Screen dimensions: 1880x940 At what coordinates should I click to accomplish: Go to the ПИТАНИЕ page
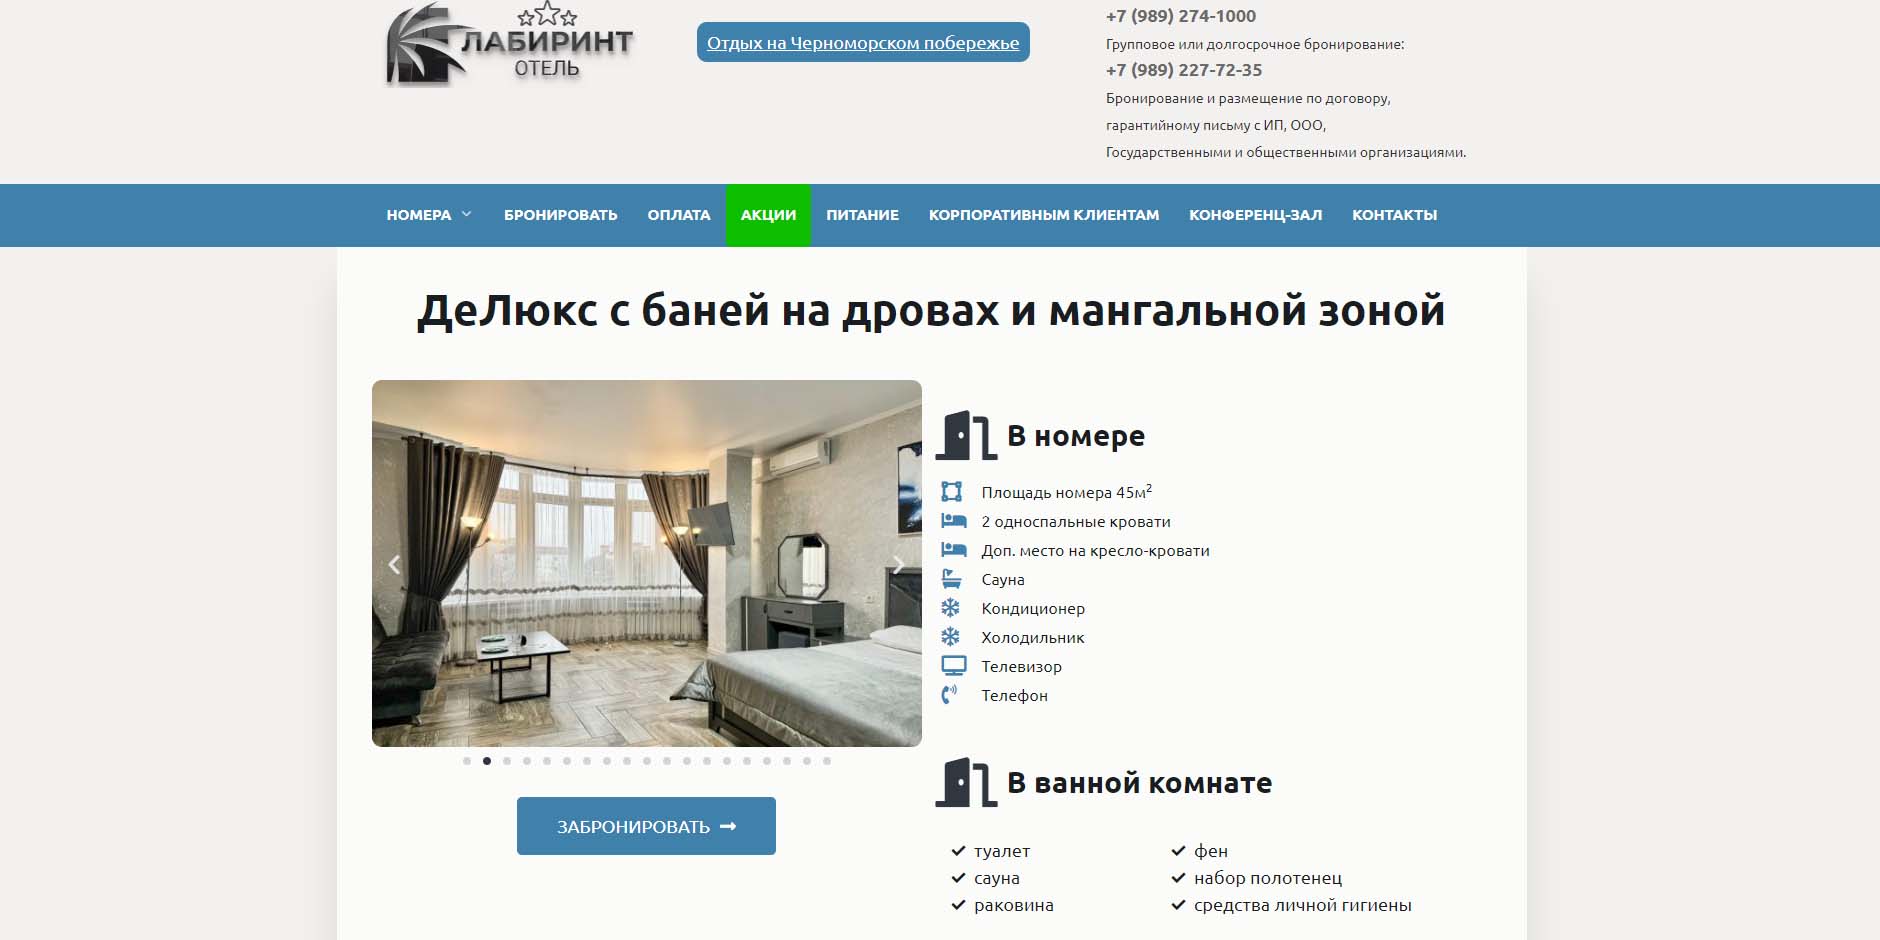pos(862,215)
